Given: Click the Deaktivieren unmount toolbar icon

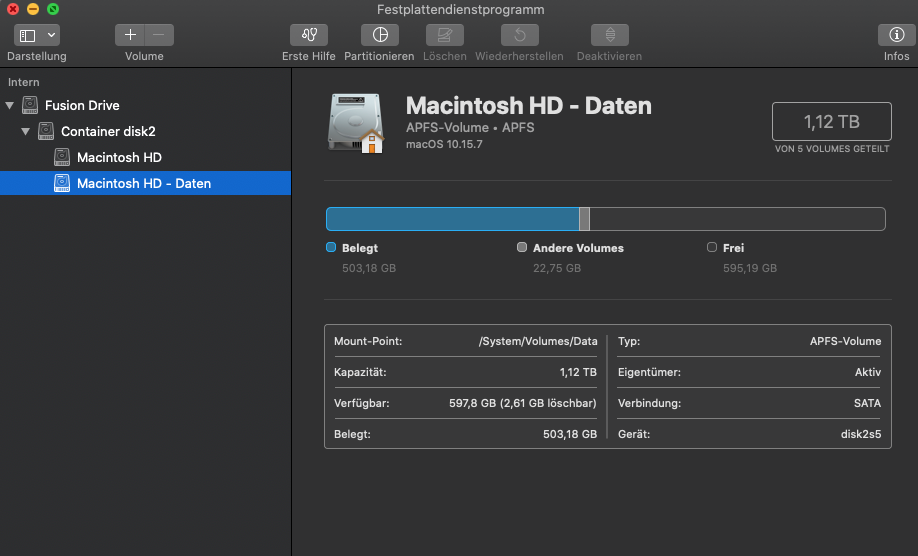Looking at the screenshot, I should (x=609, y=35).
